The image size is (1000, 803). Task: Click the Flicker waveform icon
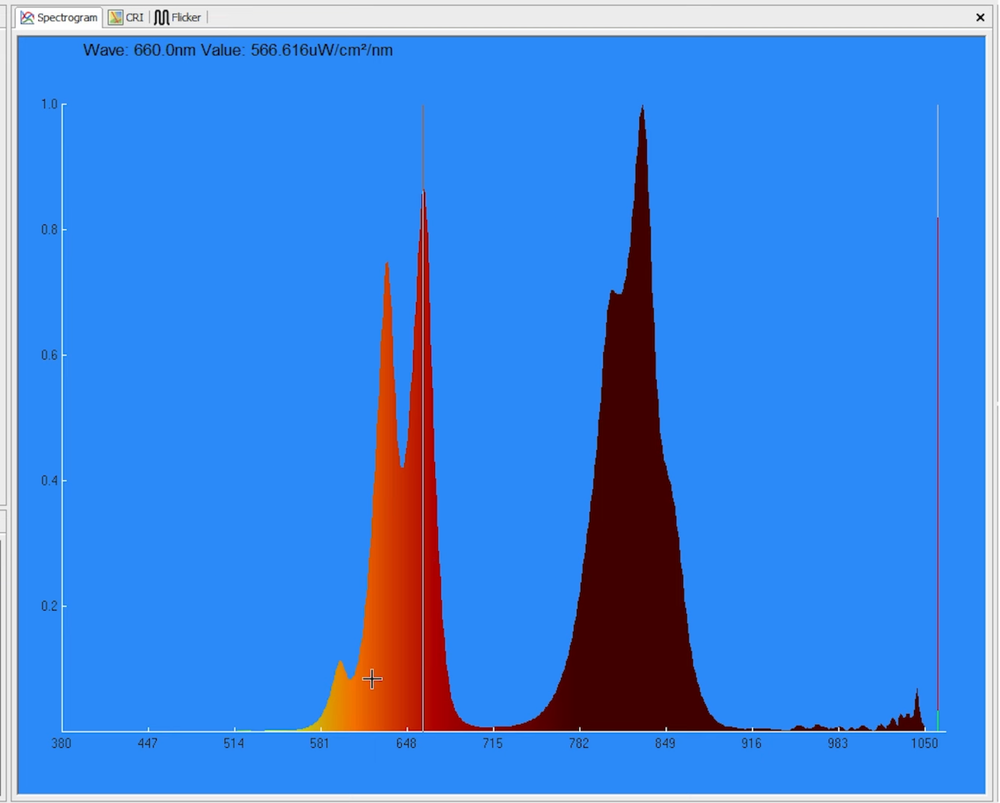click(161, 18)
